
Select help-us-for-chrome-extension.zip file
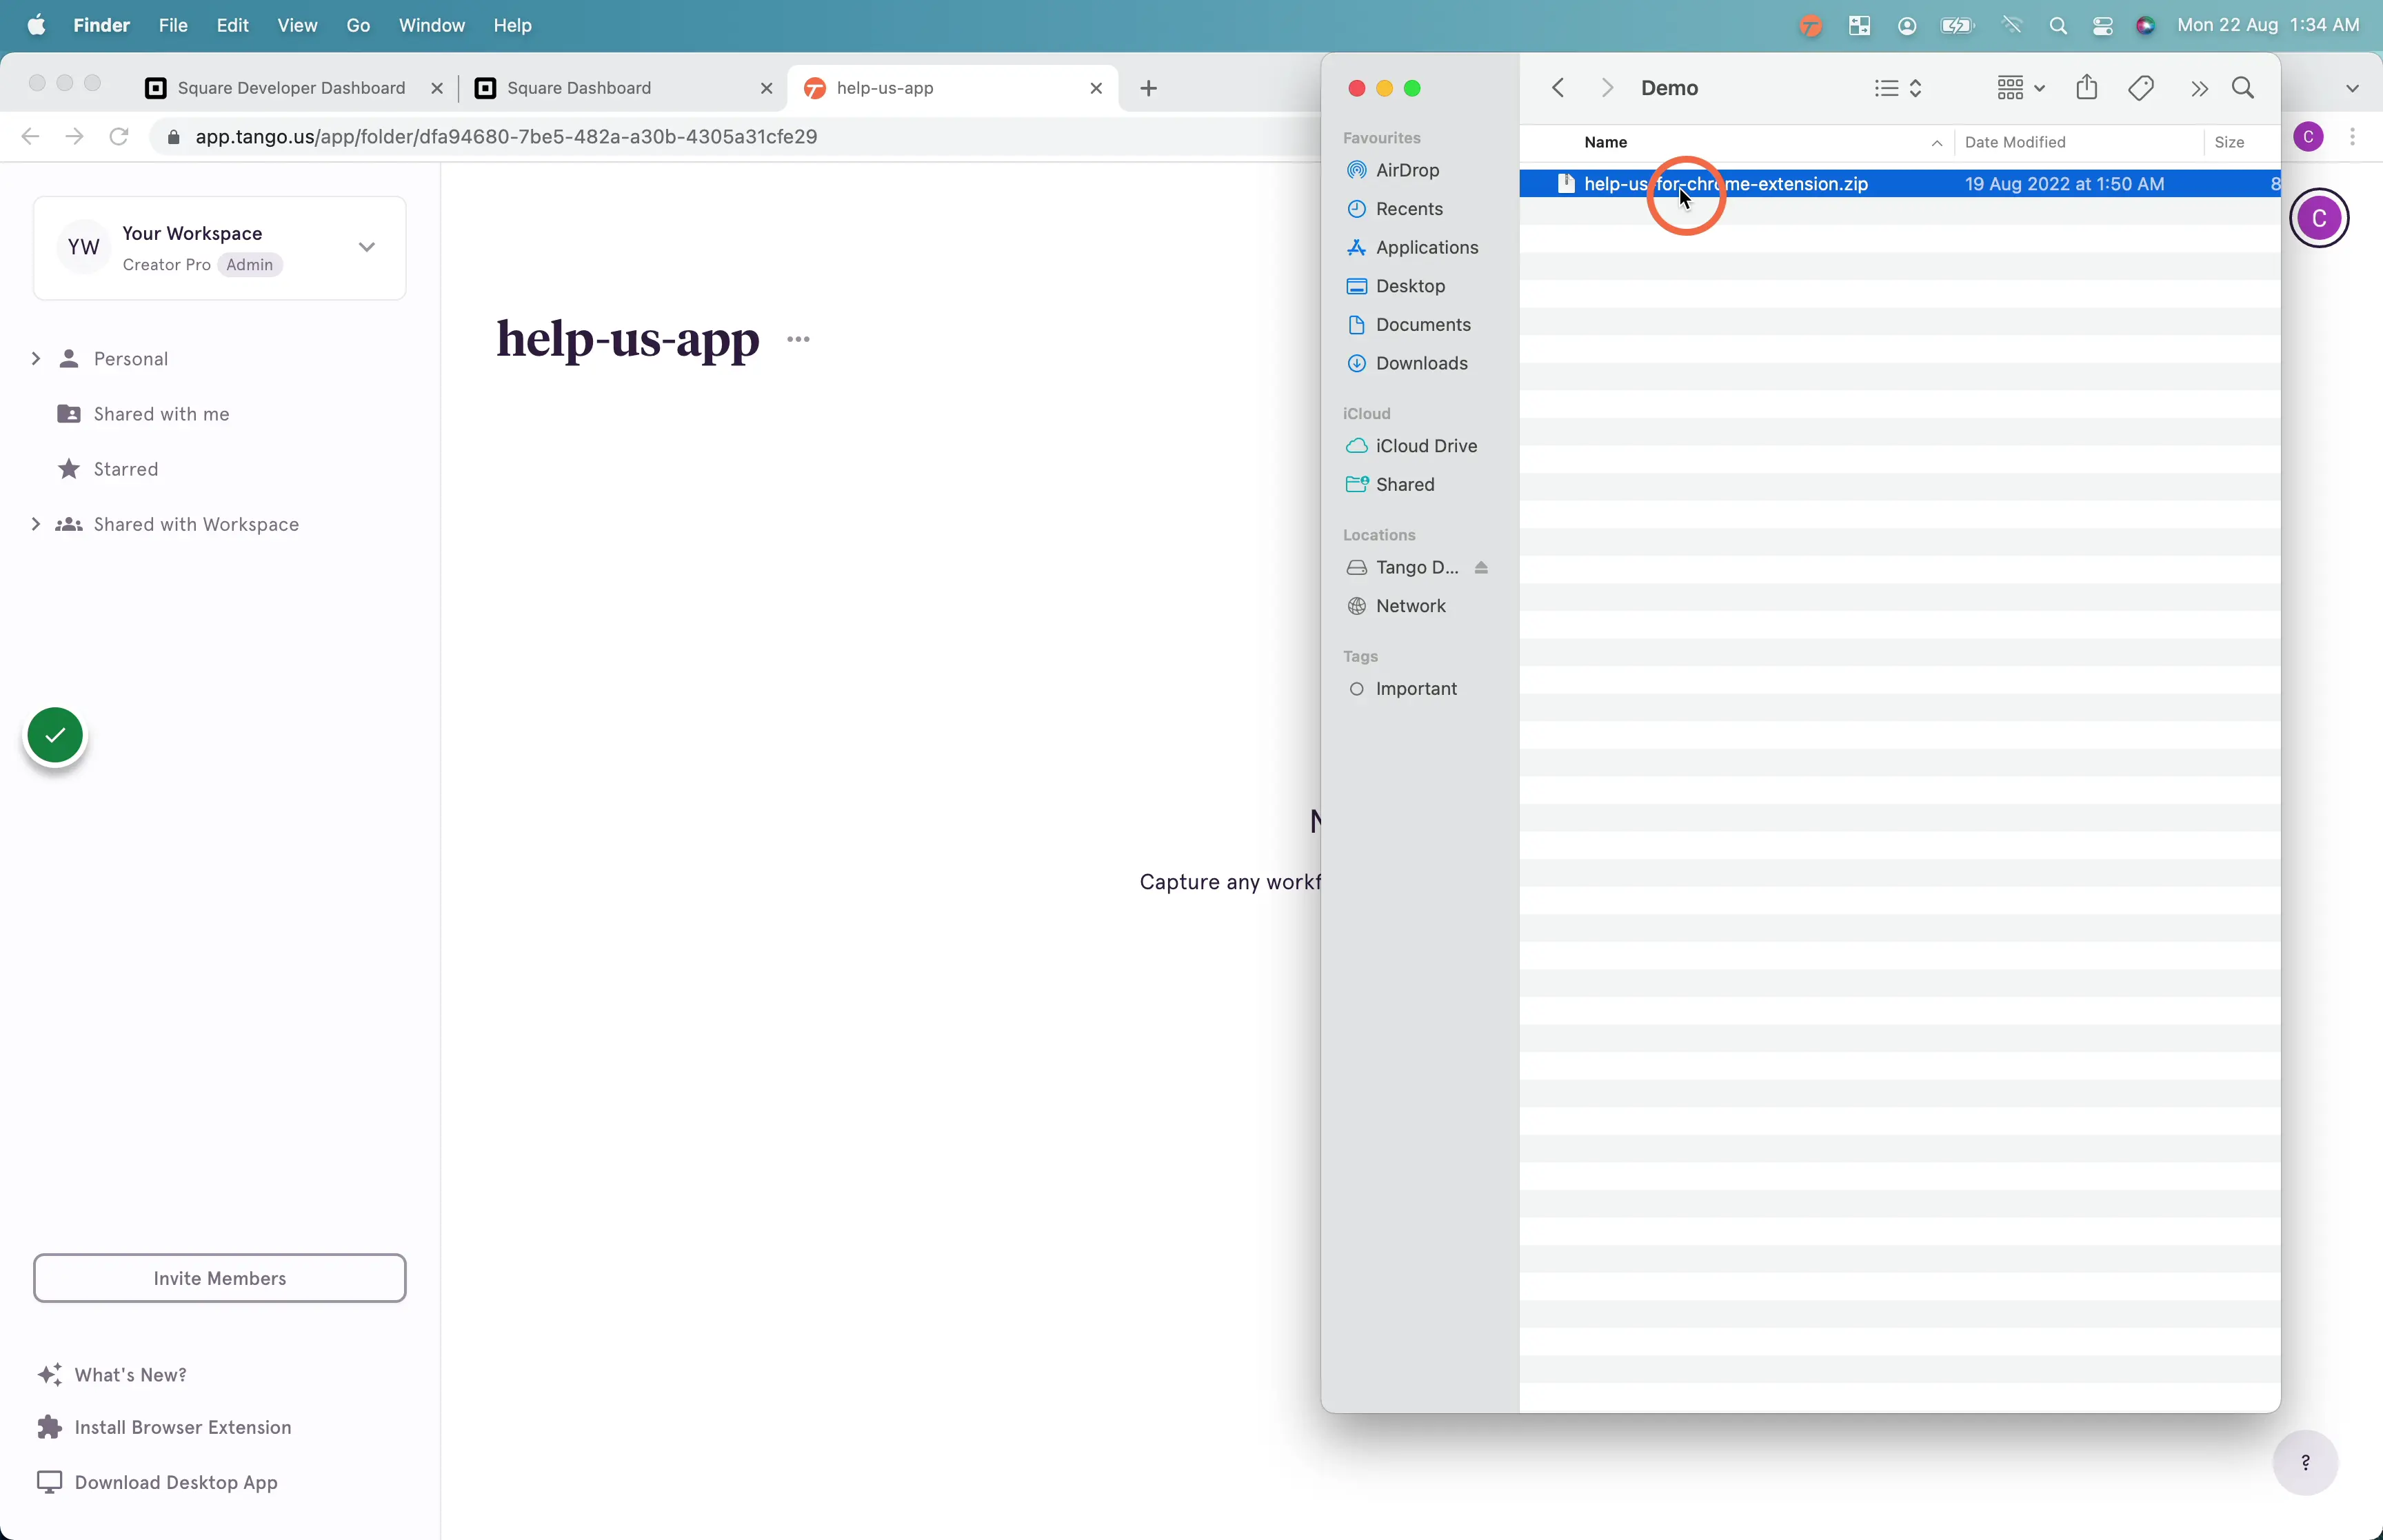coord(1899,184)
